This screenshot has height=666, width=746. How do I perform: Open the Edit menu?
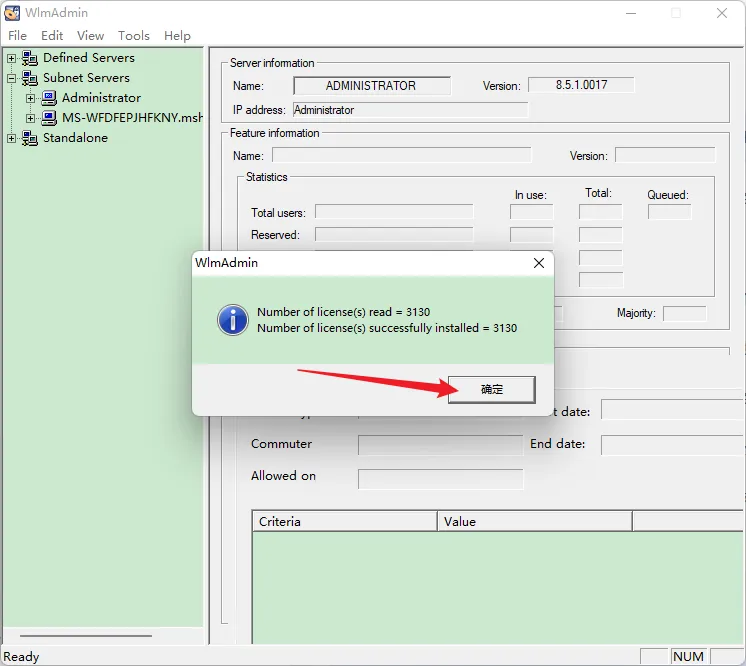pyautogui.click(x=52, y=36)
